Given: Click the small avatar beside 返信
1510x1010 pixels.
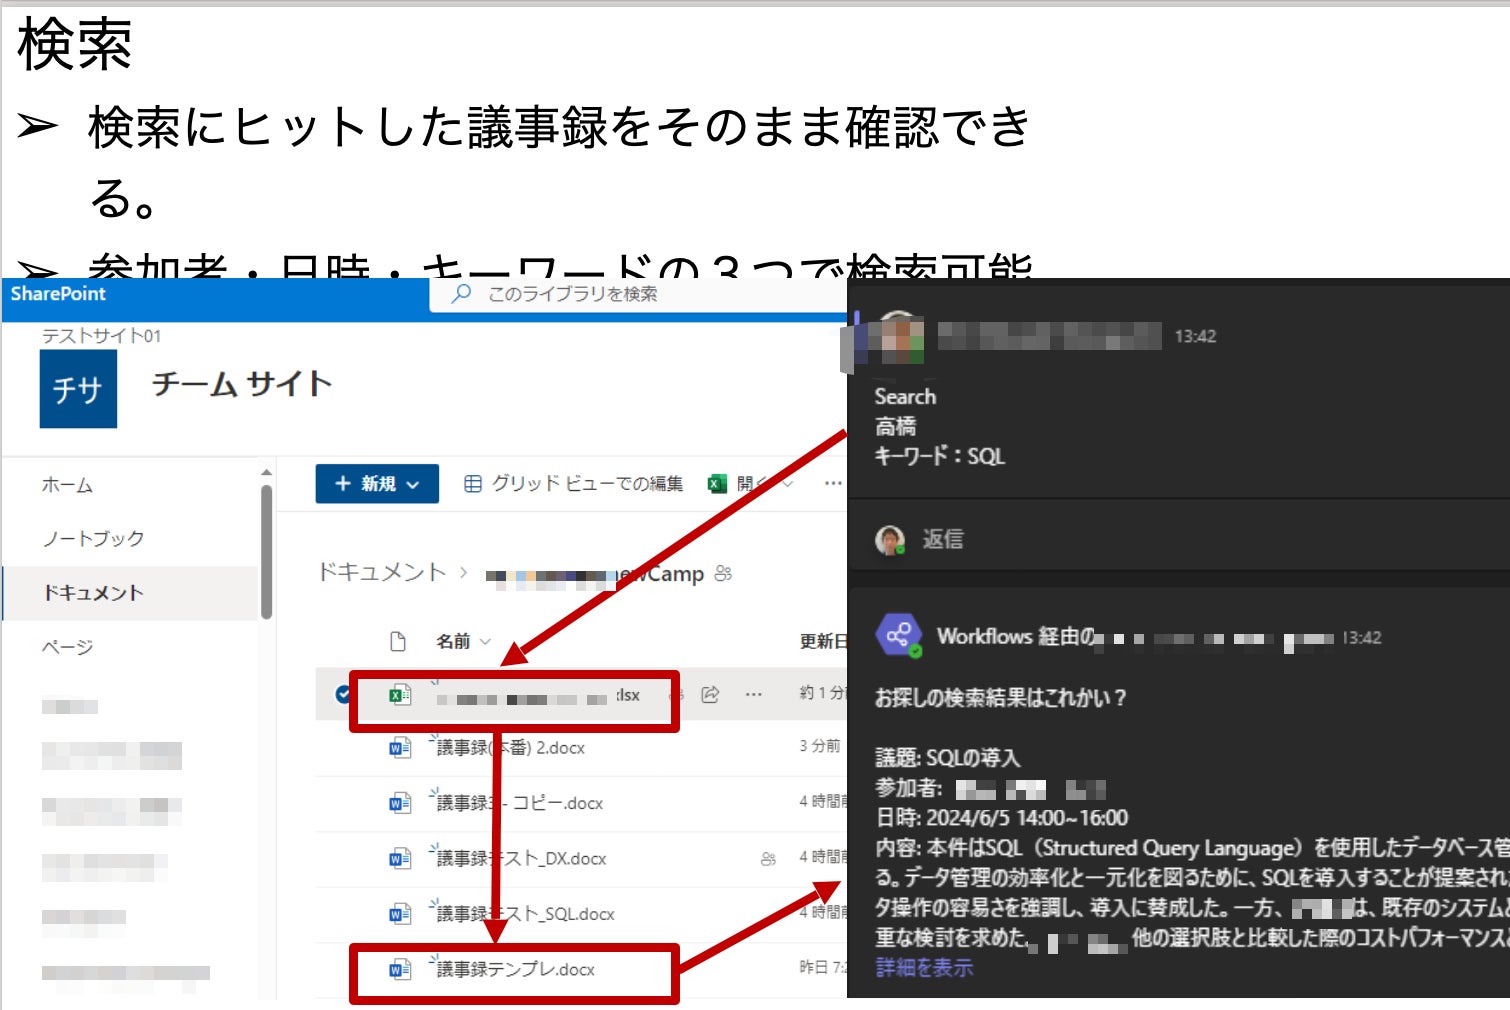Looking at the screenshot, I should click(x=890, y=540).
